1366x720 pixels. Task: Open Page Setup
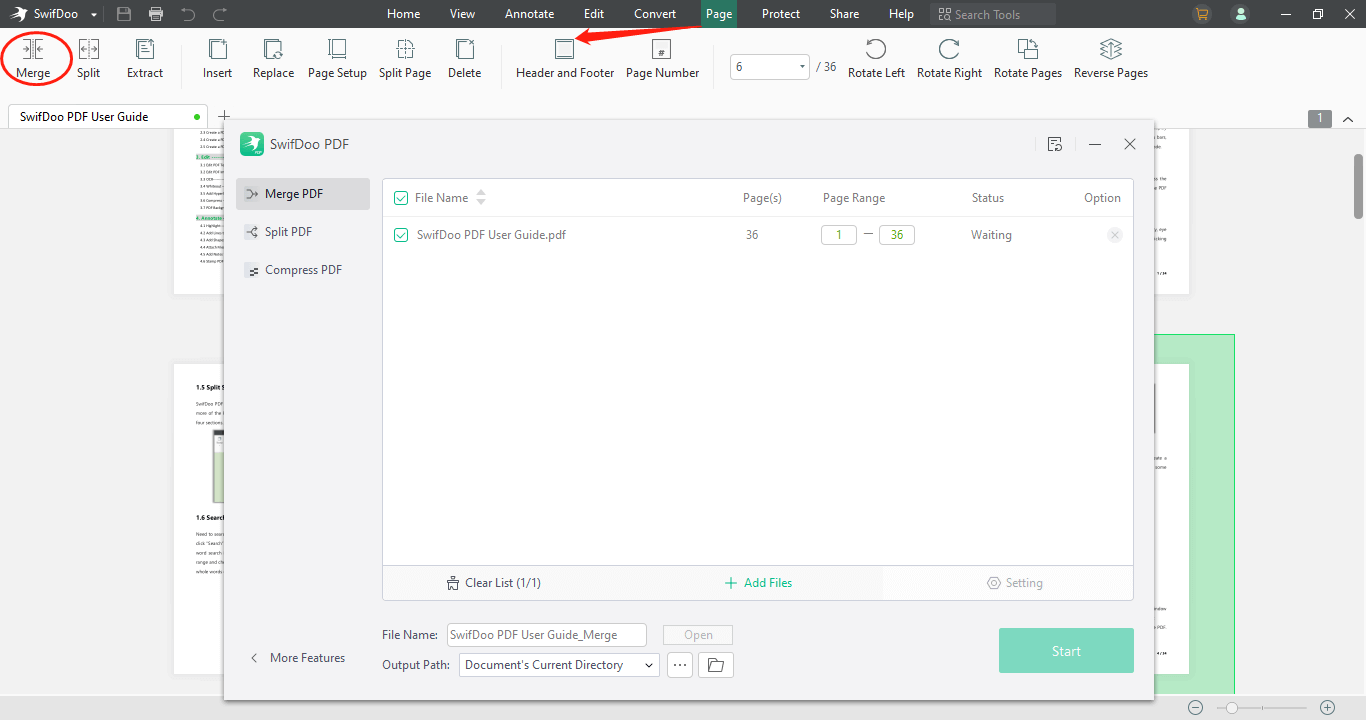337,59
